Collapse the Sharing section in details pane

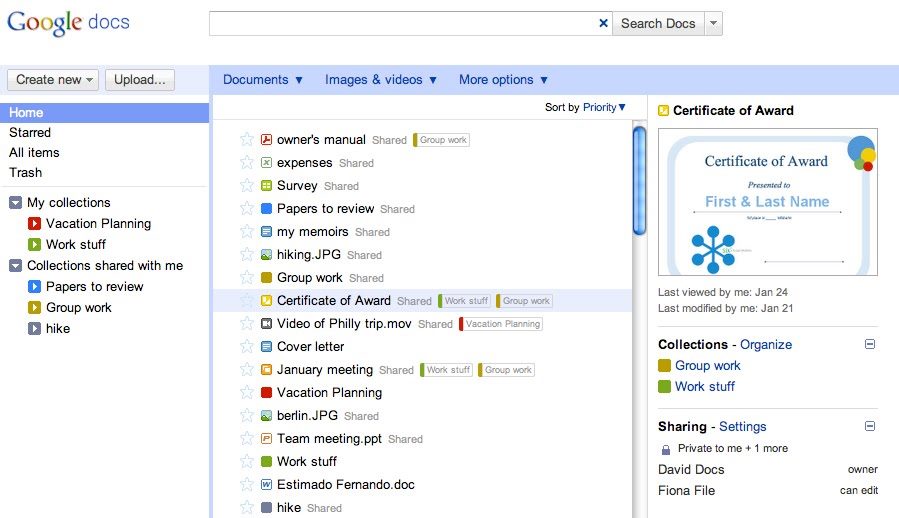tap(870, 426)
